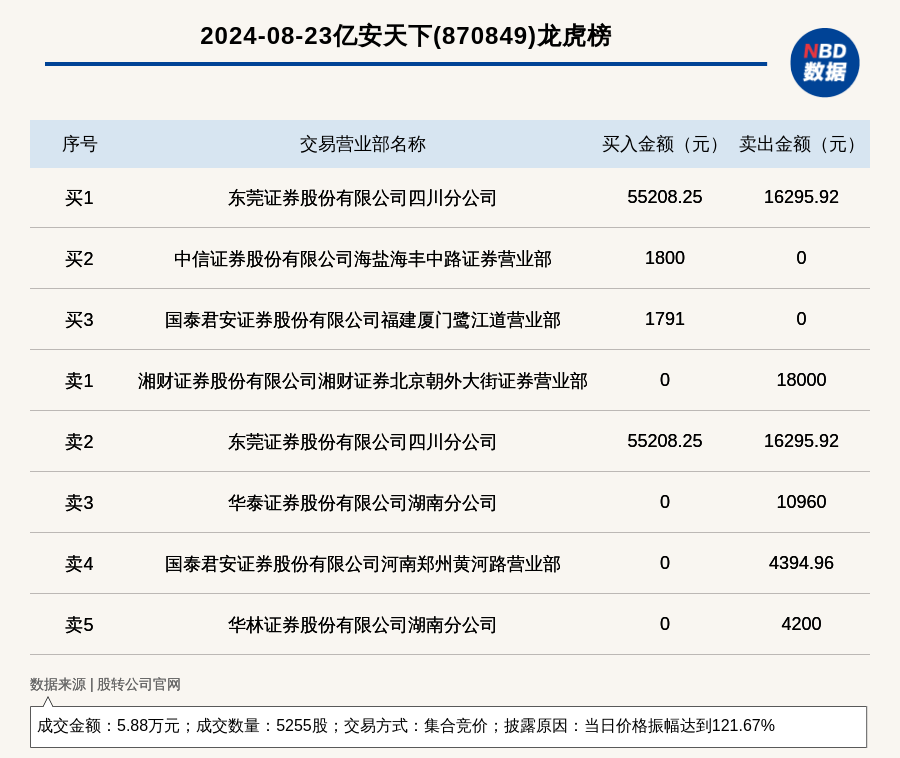The width and height of the screenshot is (900, 758).
Task: Click the 16295.92 sell amount in 卖2 row
Action: coord(801,441)
